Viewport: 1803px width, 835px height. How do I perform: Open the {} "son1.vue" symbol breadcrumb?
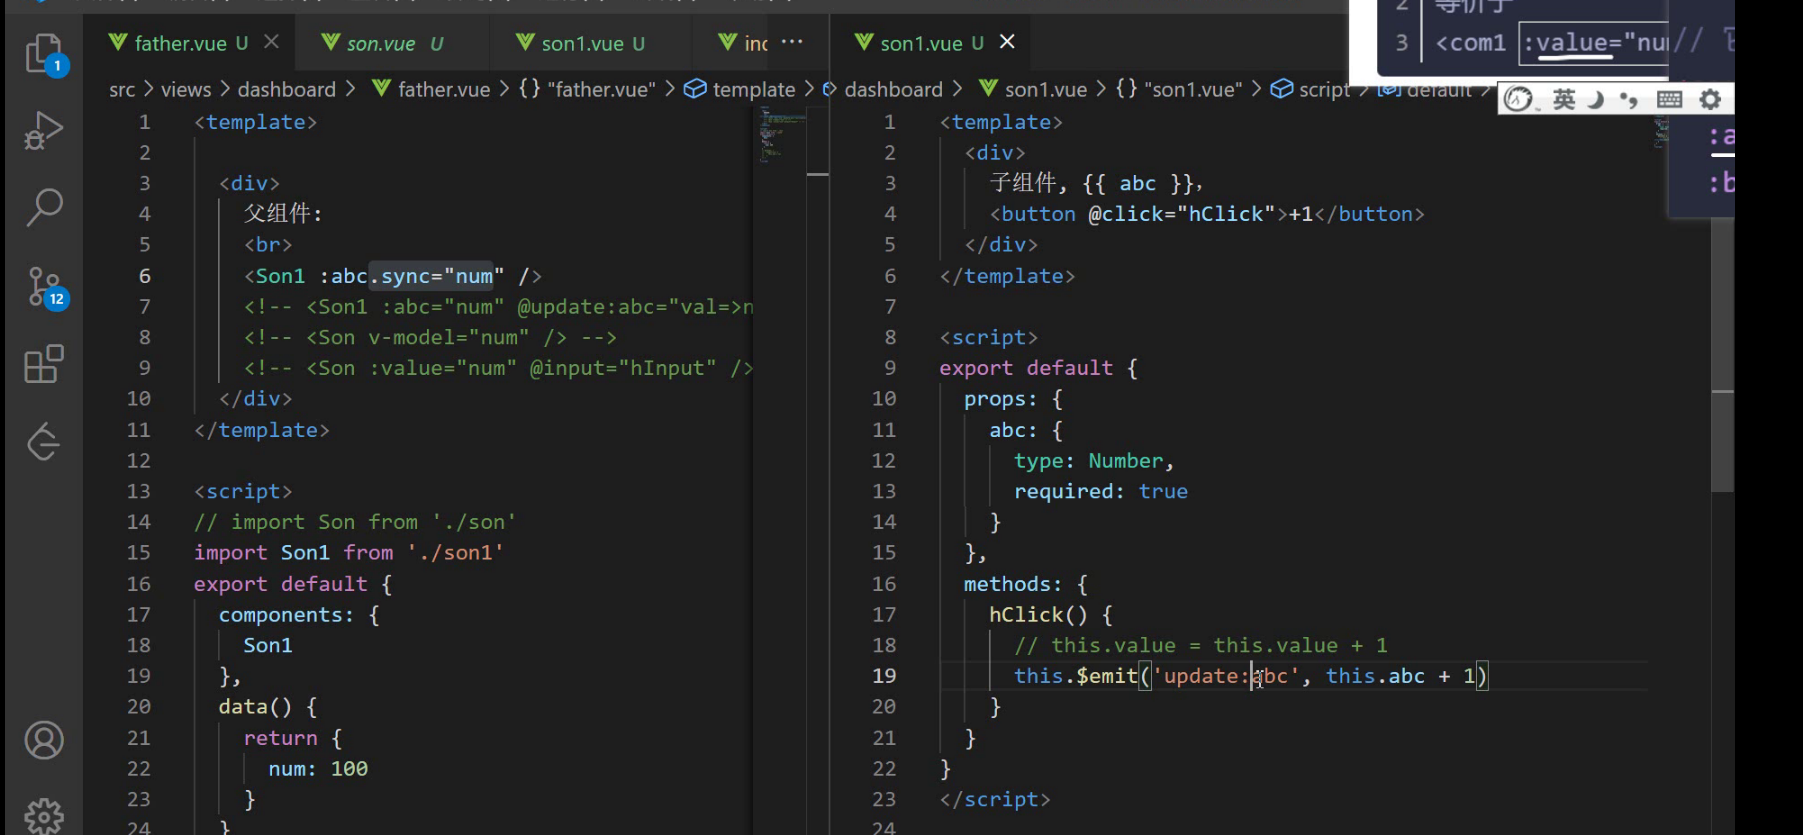(x=1179, y=90)
